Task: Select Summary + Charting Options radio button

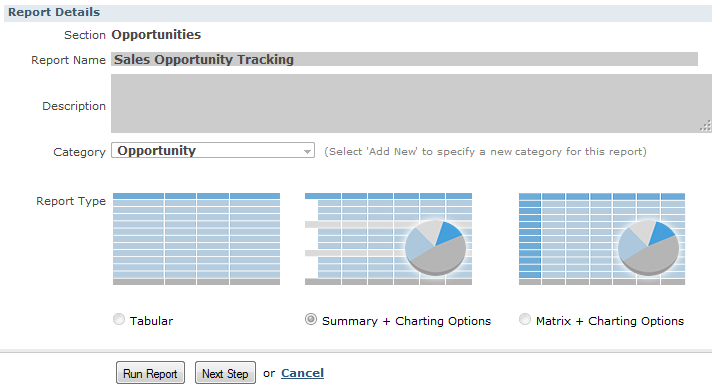Action: click(x=311, y=319)
